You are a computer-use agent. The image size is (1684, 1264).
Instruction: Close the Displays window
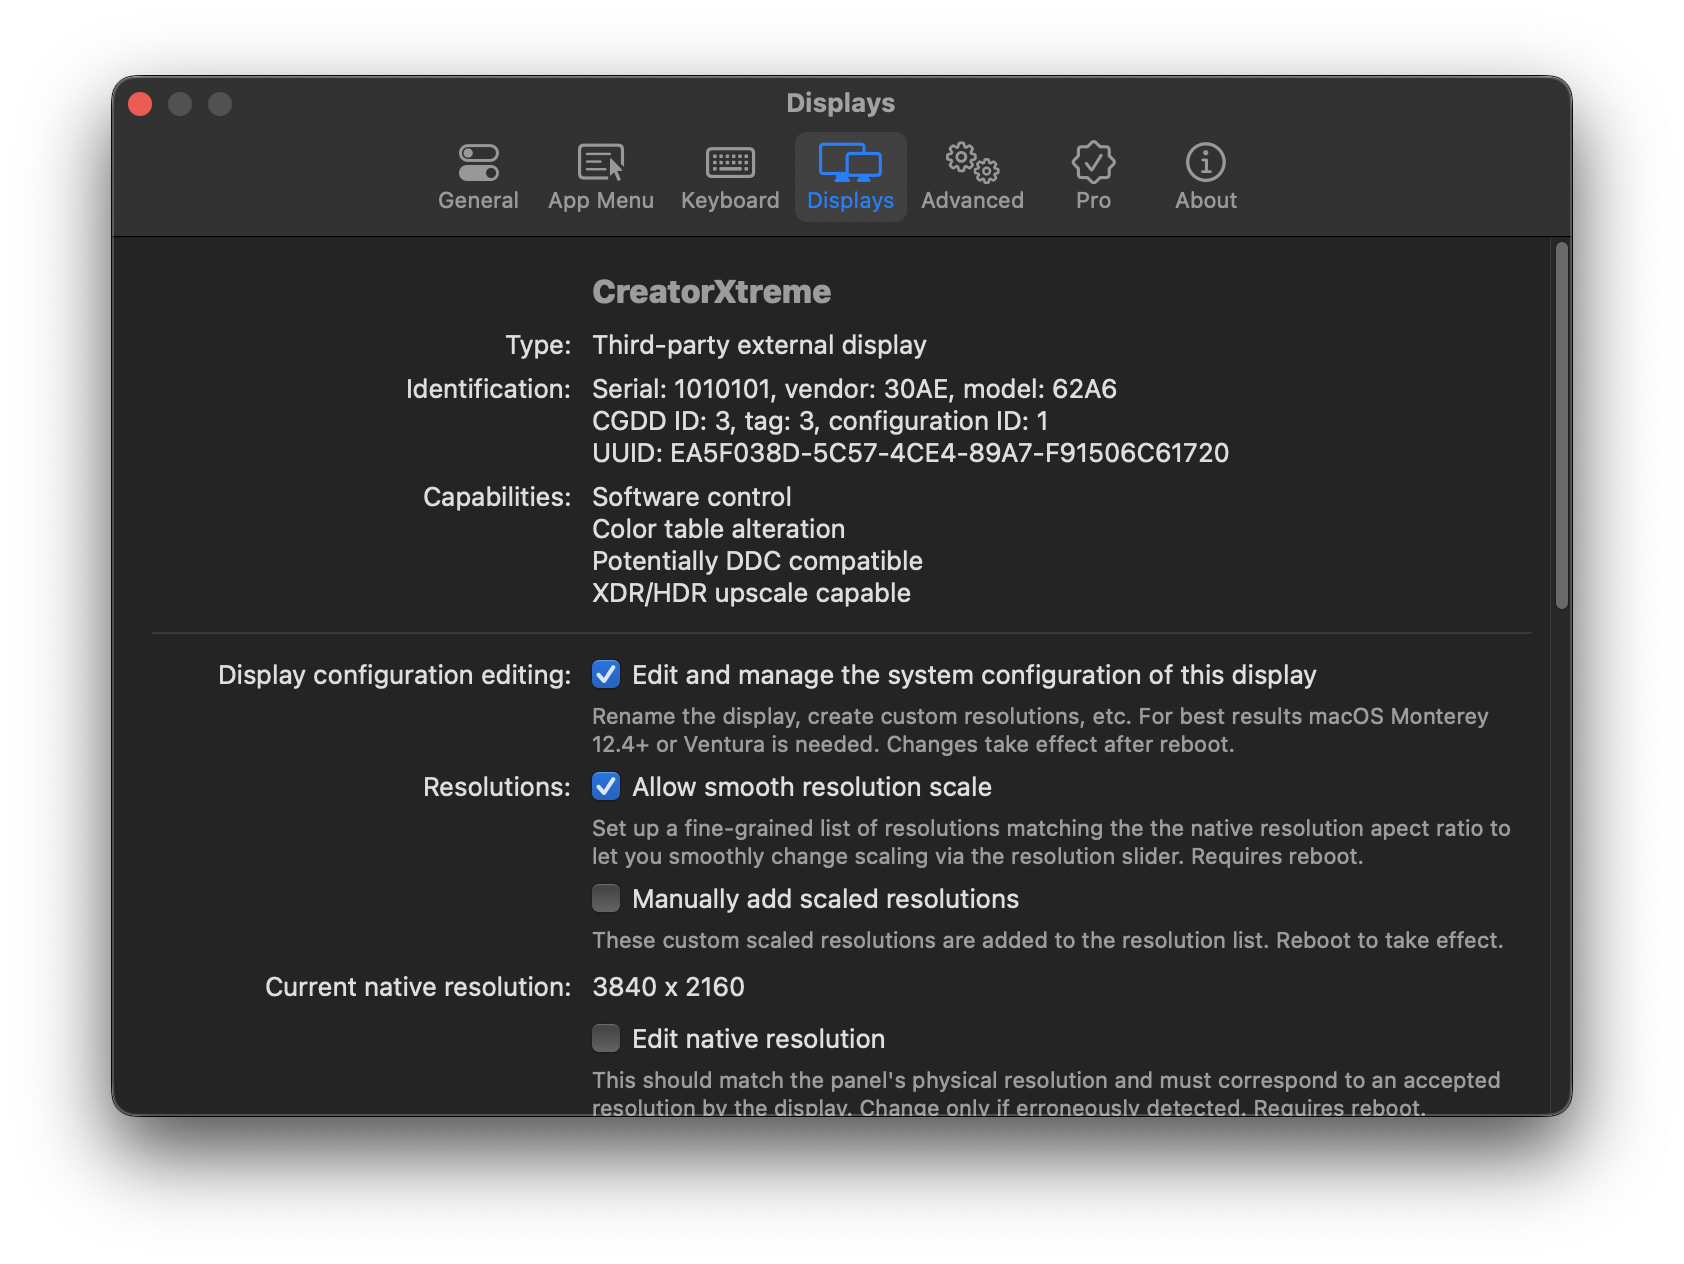pos(139,103)
